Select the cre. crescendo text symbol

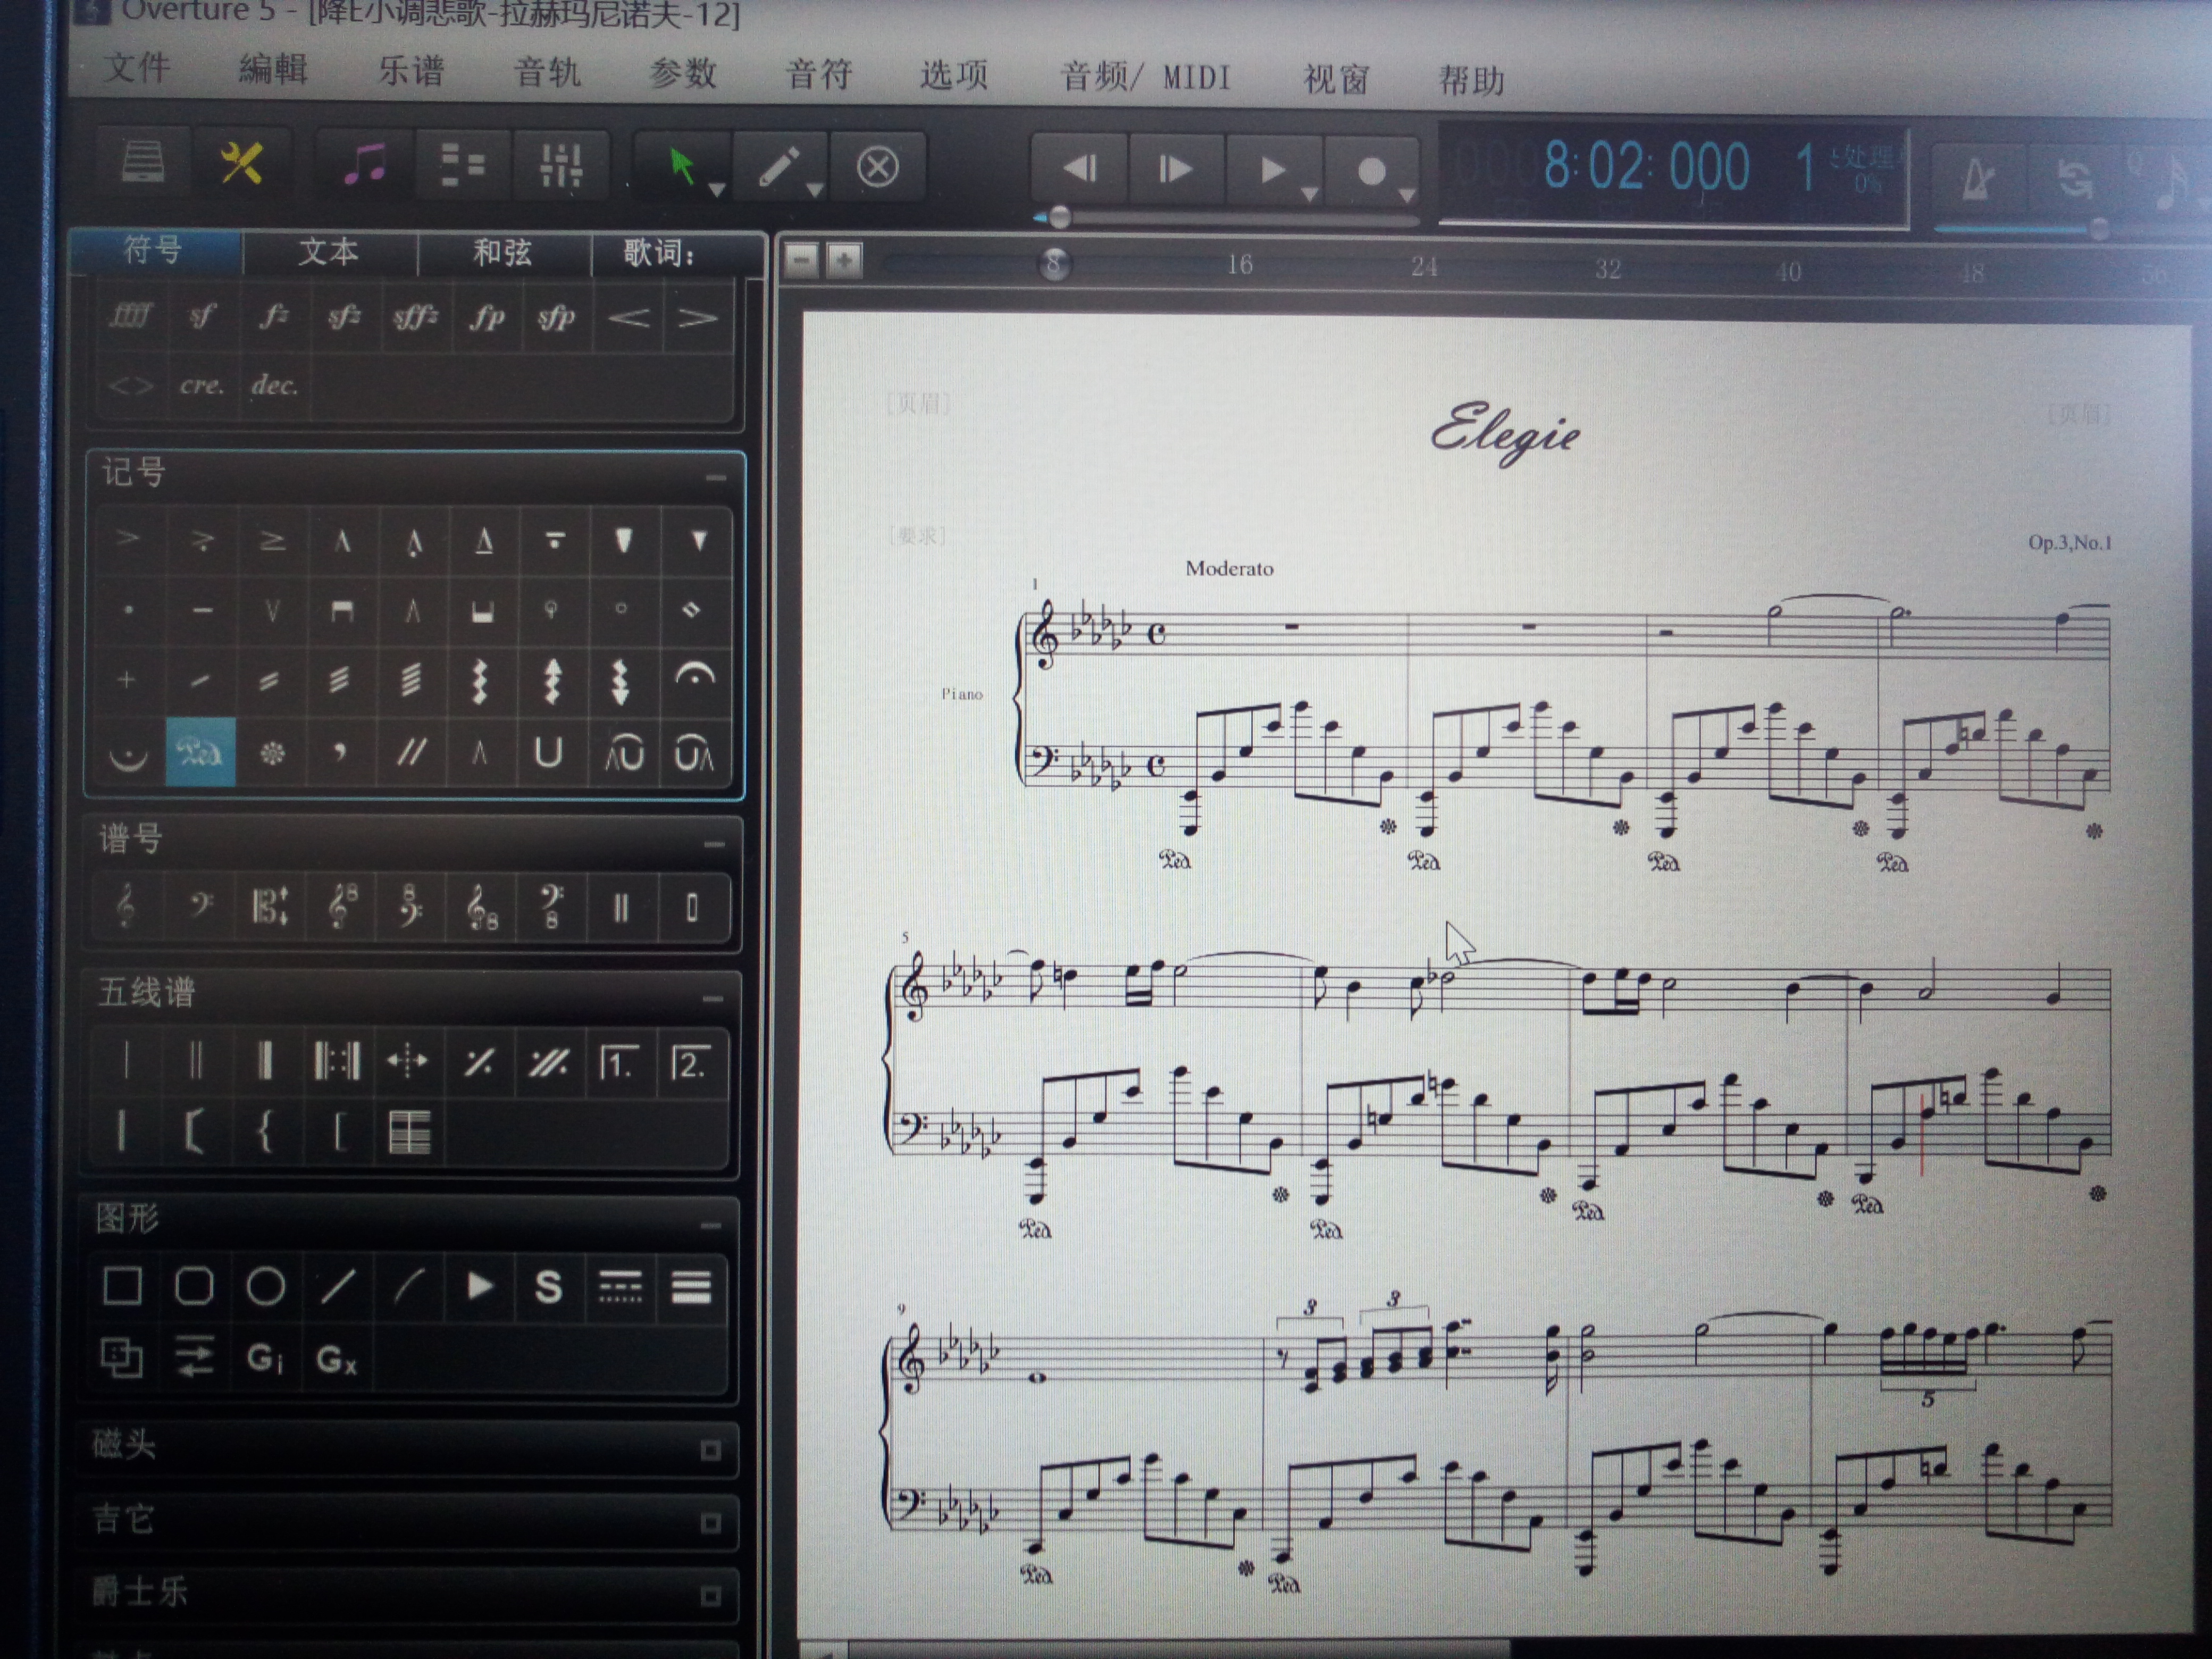201,385
